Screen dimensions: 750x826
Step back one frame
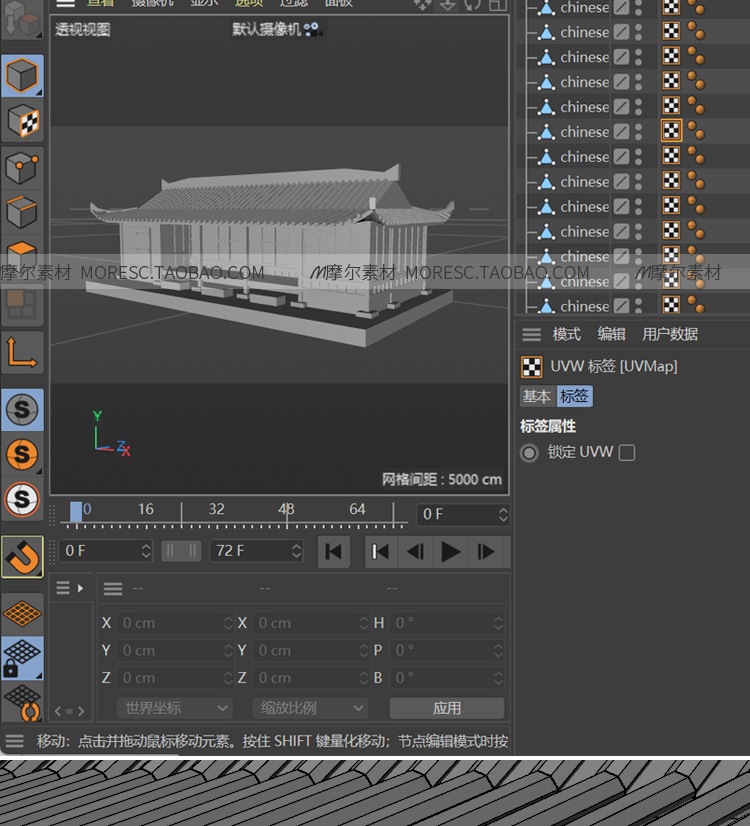[x=416, y=552]
